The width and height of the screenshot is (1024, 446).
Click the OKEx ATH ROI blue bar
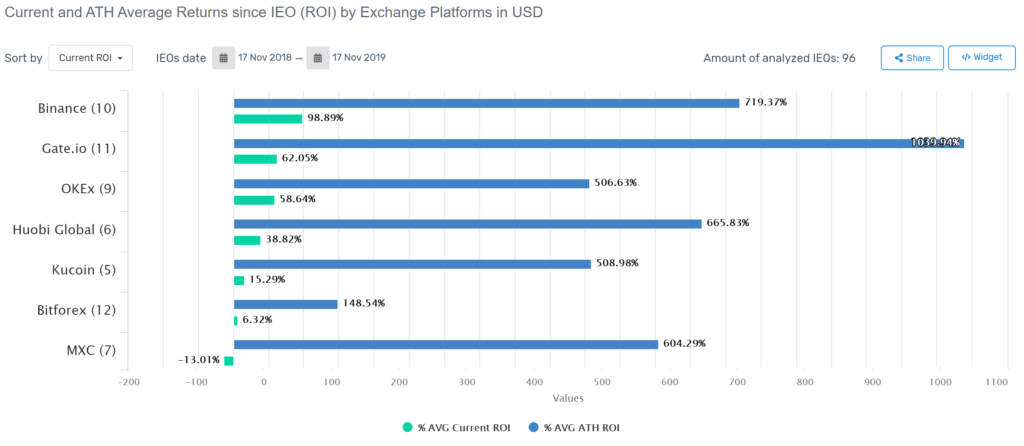tap(411, 183)
